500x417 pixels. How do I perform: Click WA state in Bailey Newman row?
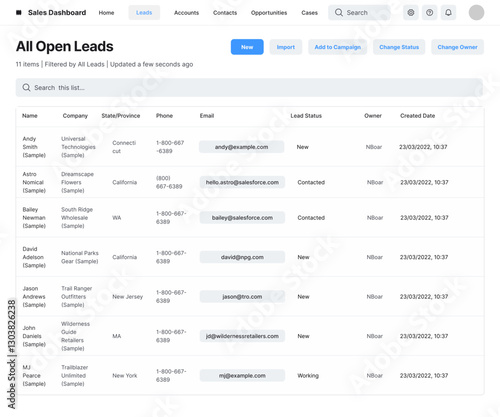(x=117, y=218)
